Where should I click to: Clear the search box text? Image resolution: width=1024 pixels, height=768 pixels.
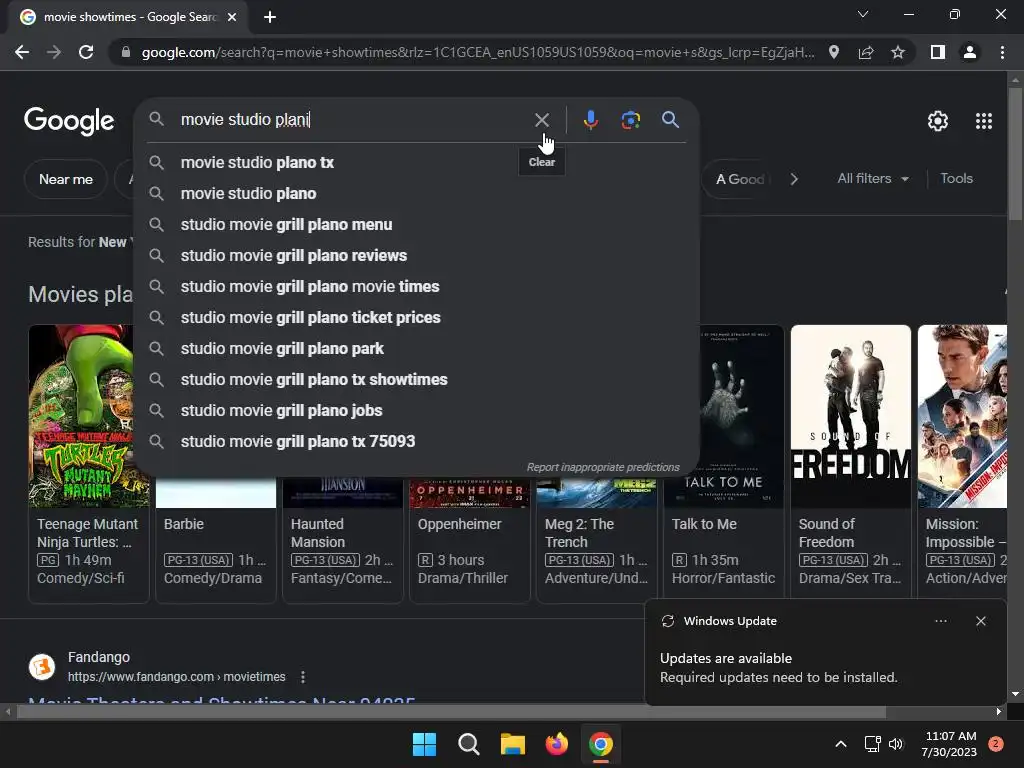(541, 120)
